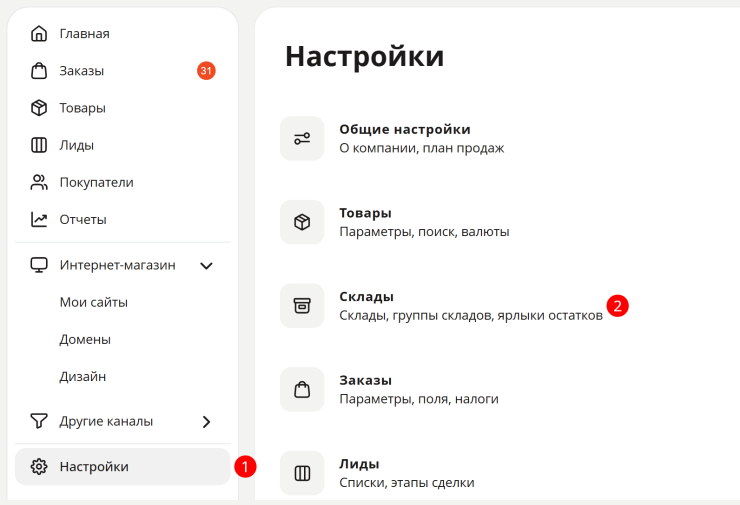Open Главная in the sidebar

pos(84,34)
